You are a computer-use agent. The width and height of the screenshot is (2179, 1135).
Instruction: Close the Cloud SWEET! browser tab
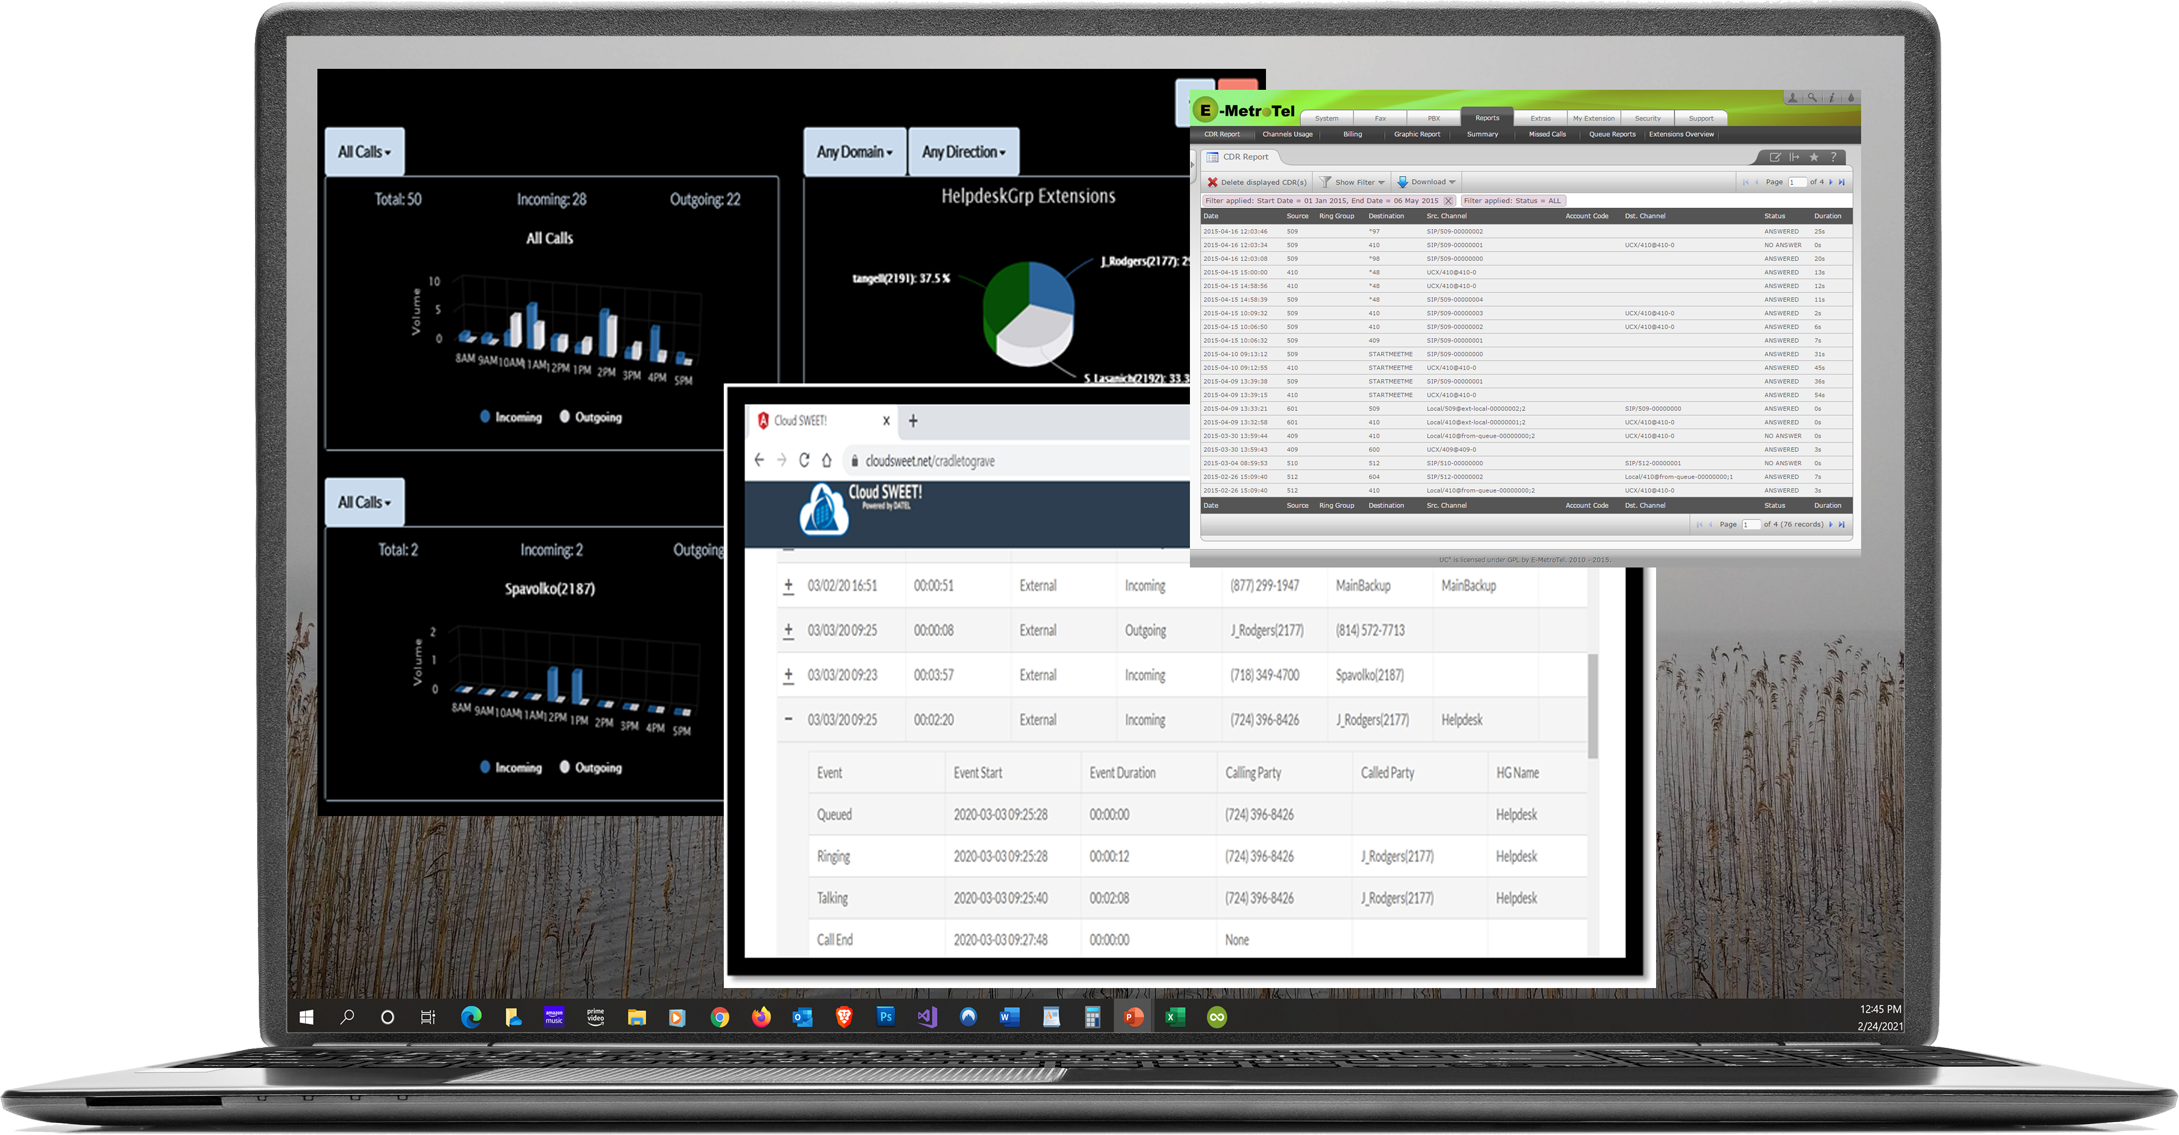tap(886, 421)
